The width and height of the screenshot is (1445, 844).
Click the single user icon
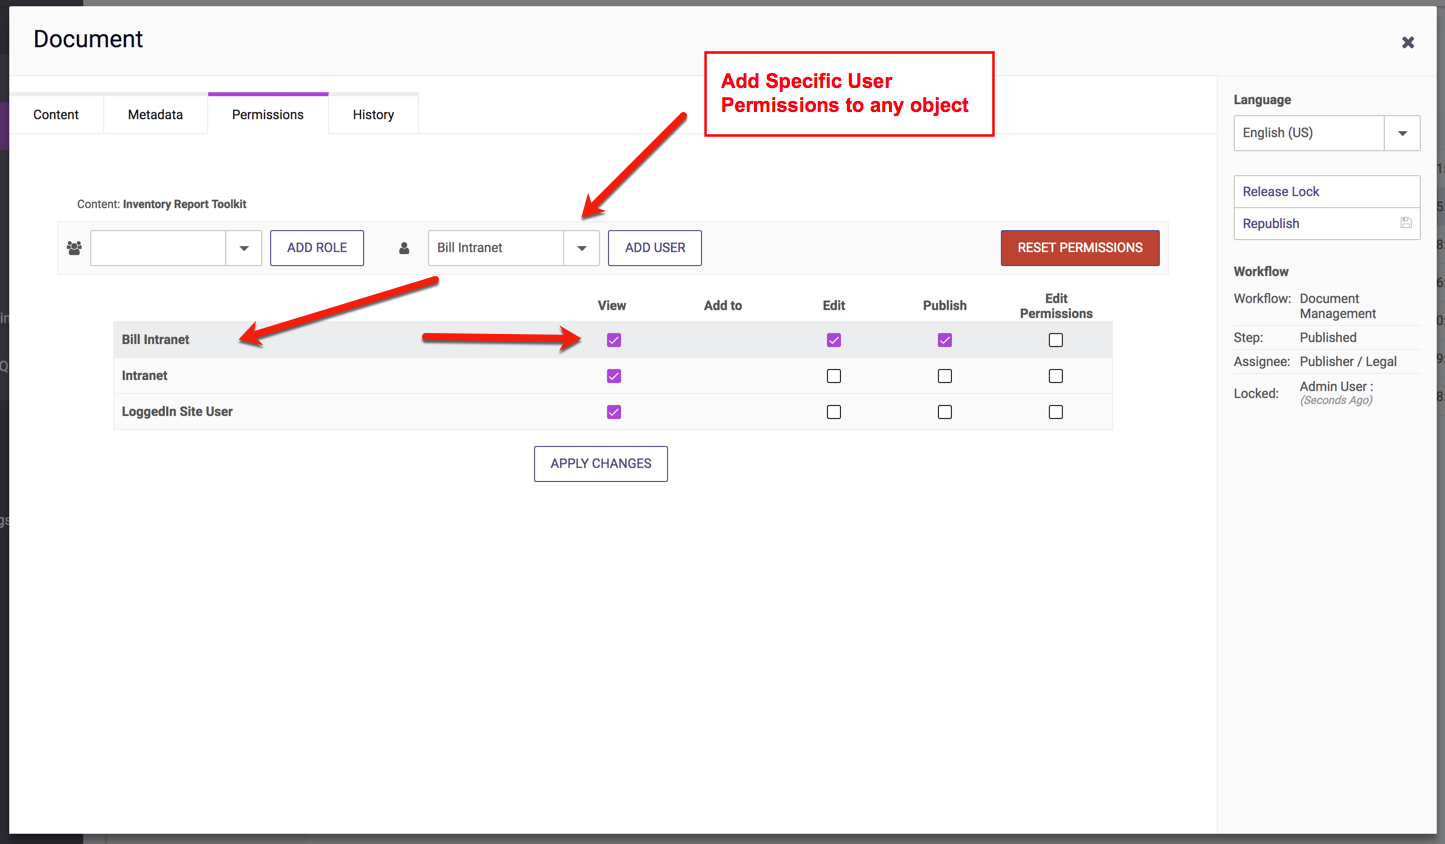(x=404, y=248)
